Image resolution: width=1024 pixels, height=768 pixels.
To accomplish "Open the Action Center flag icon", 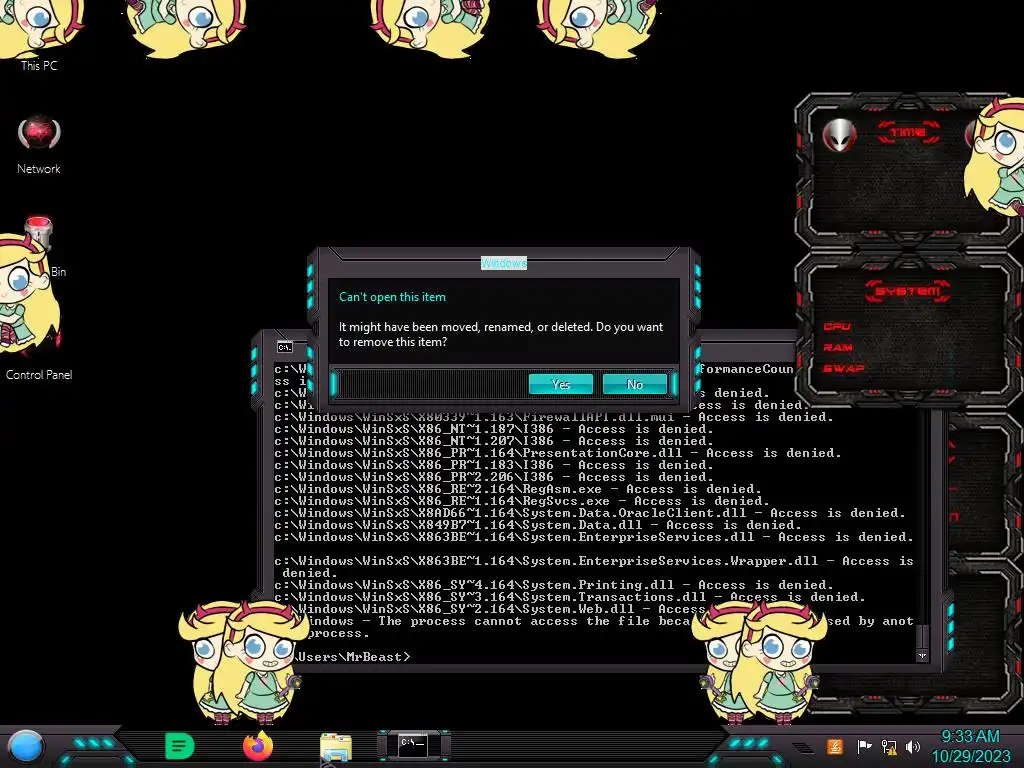I will pos(864,746).
